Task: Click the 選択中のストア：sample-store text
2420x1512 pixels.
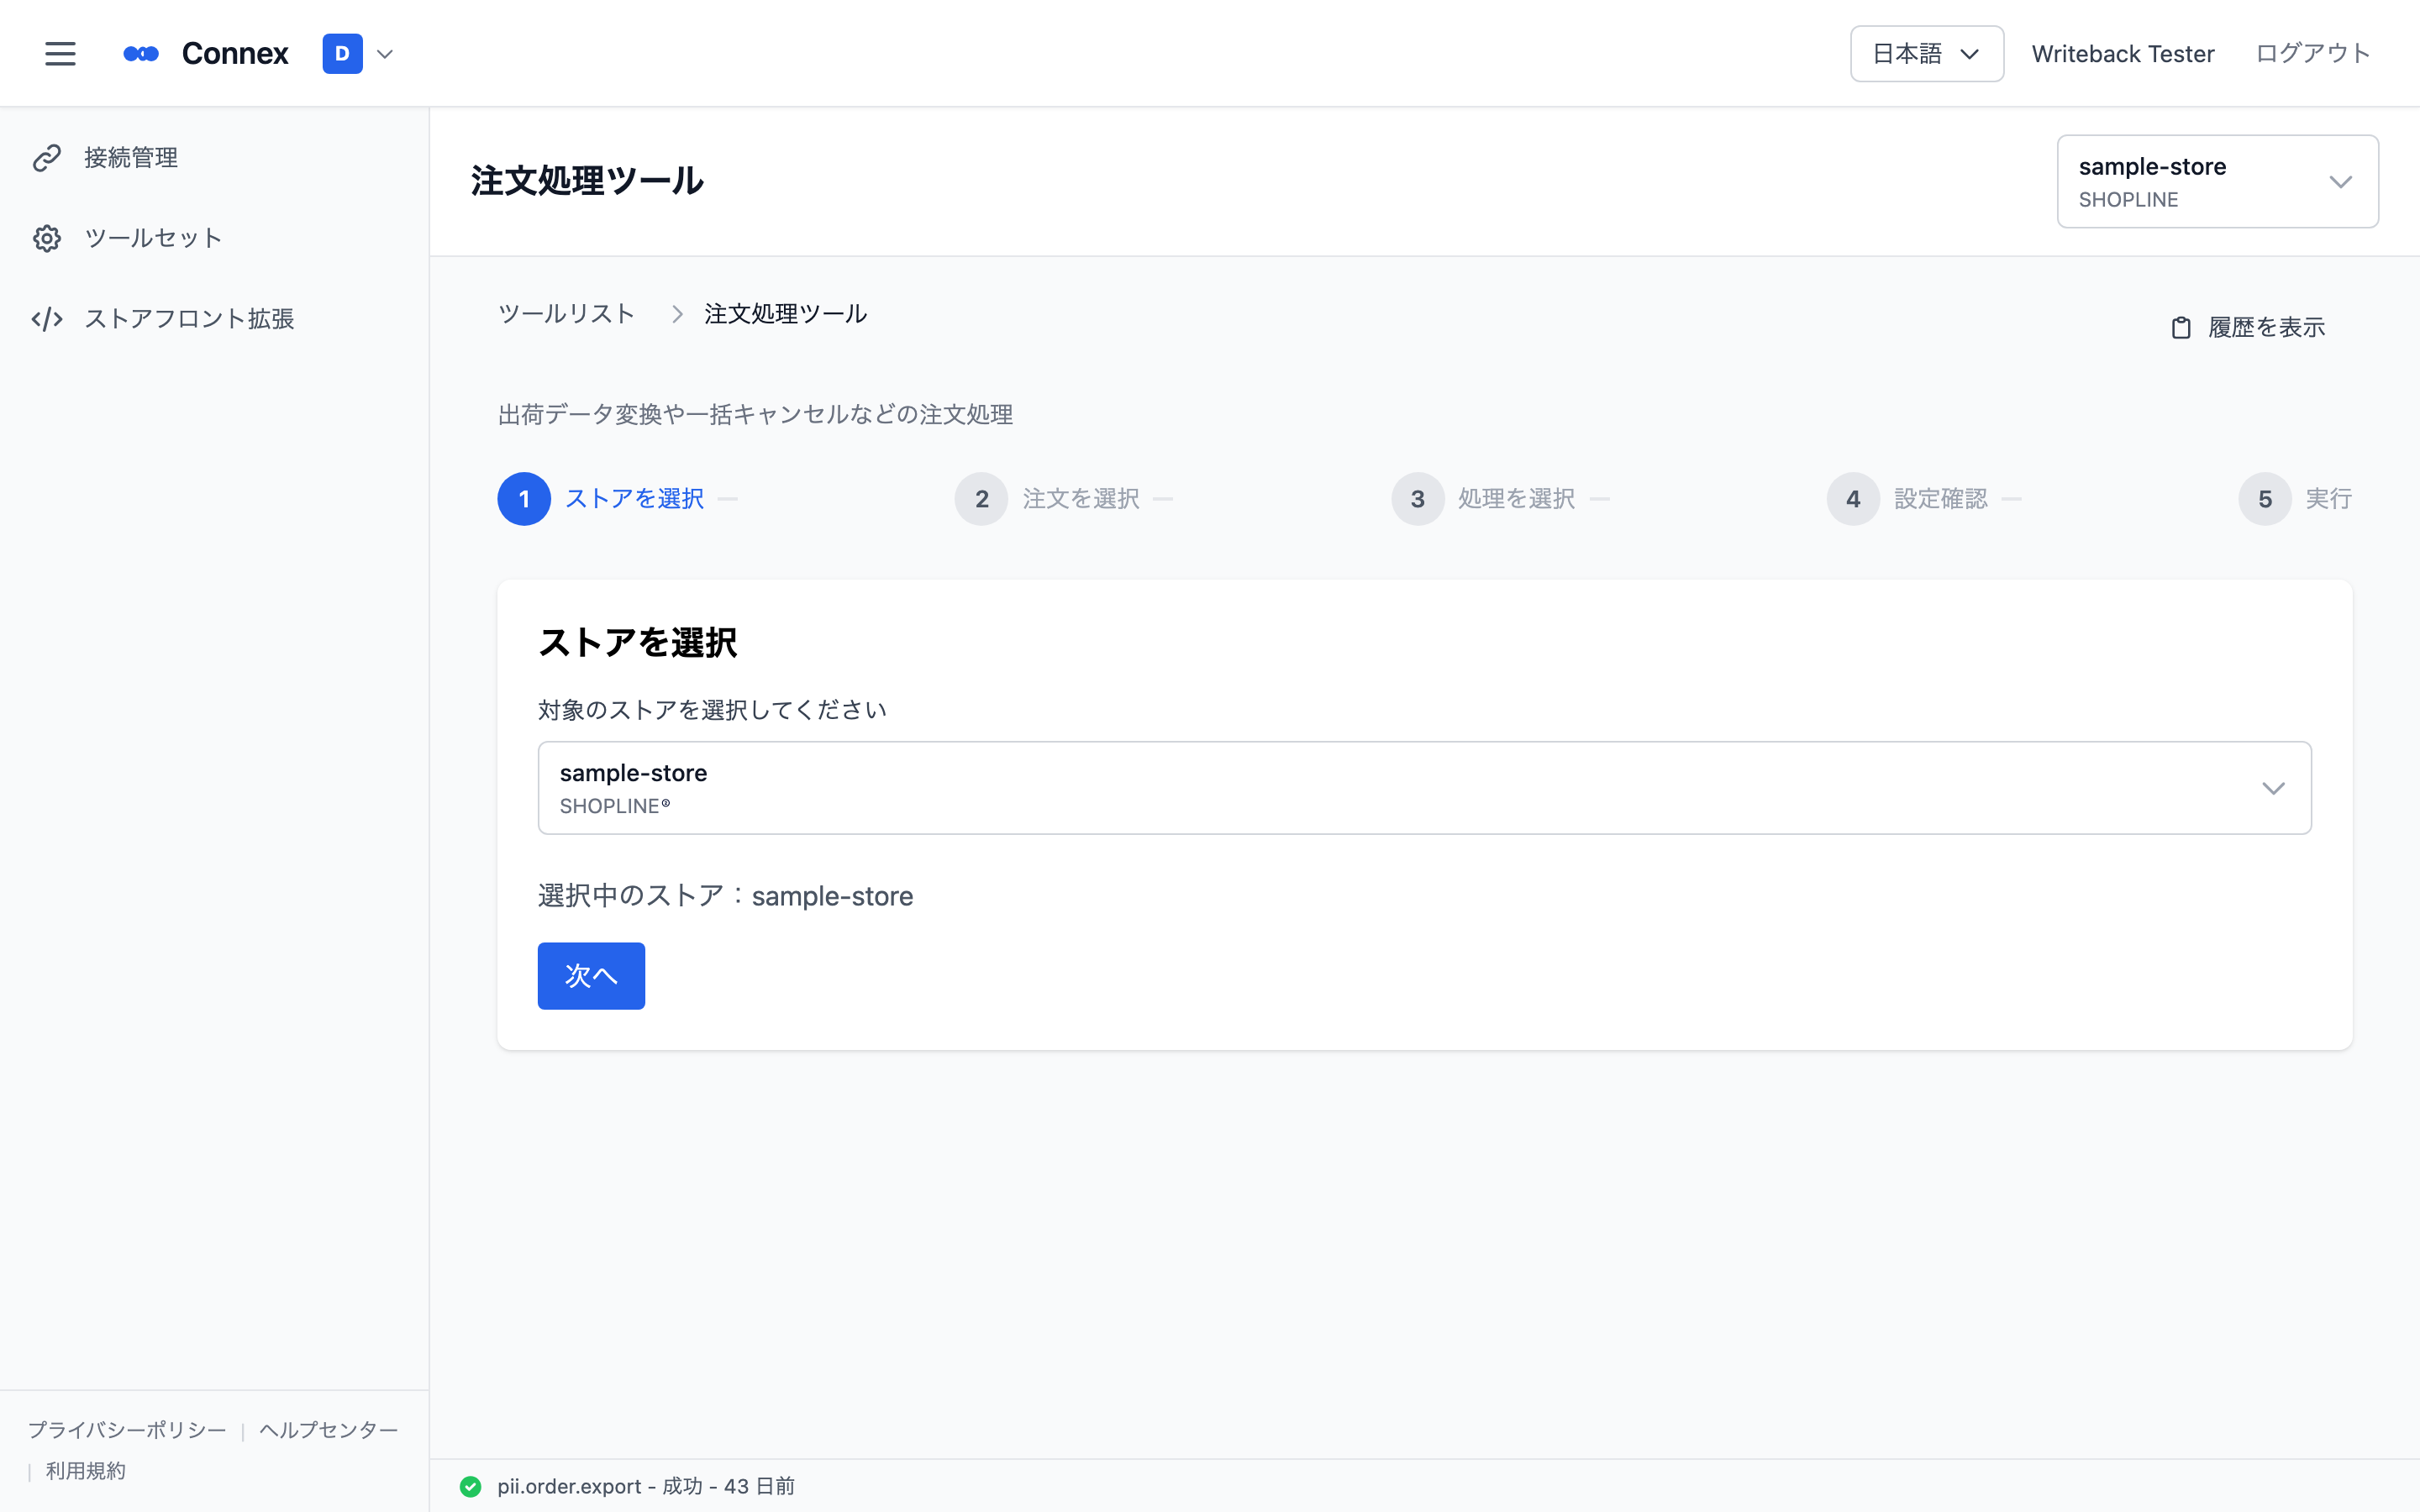Action: (x=725, y=896)
